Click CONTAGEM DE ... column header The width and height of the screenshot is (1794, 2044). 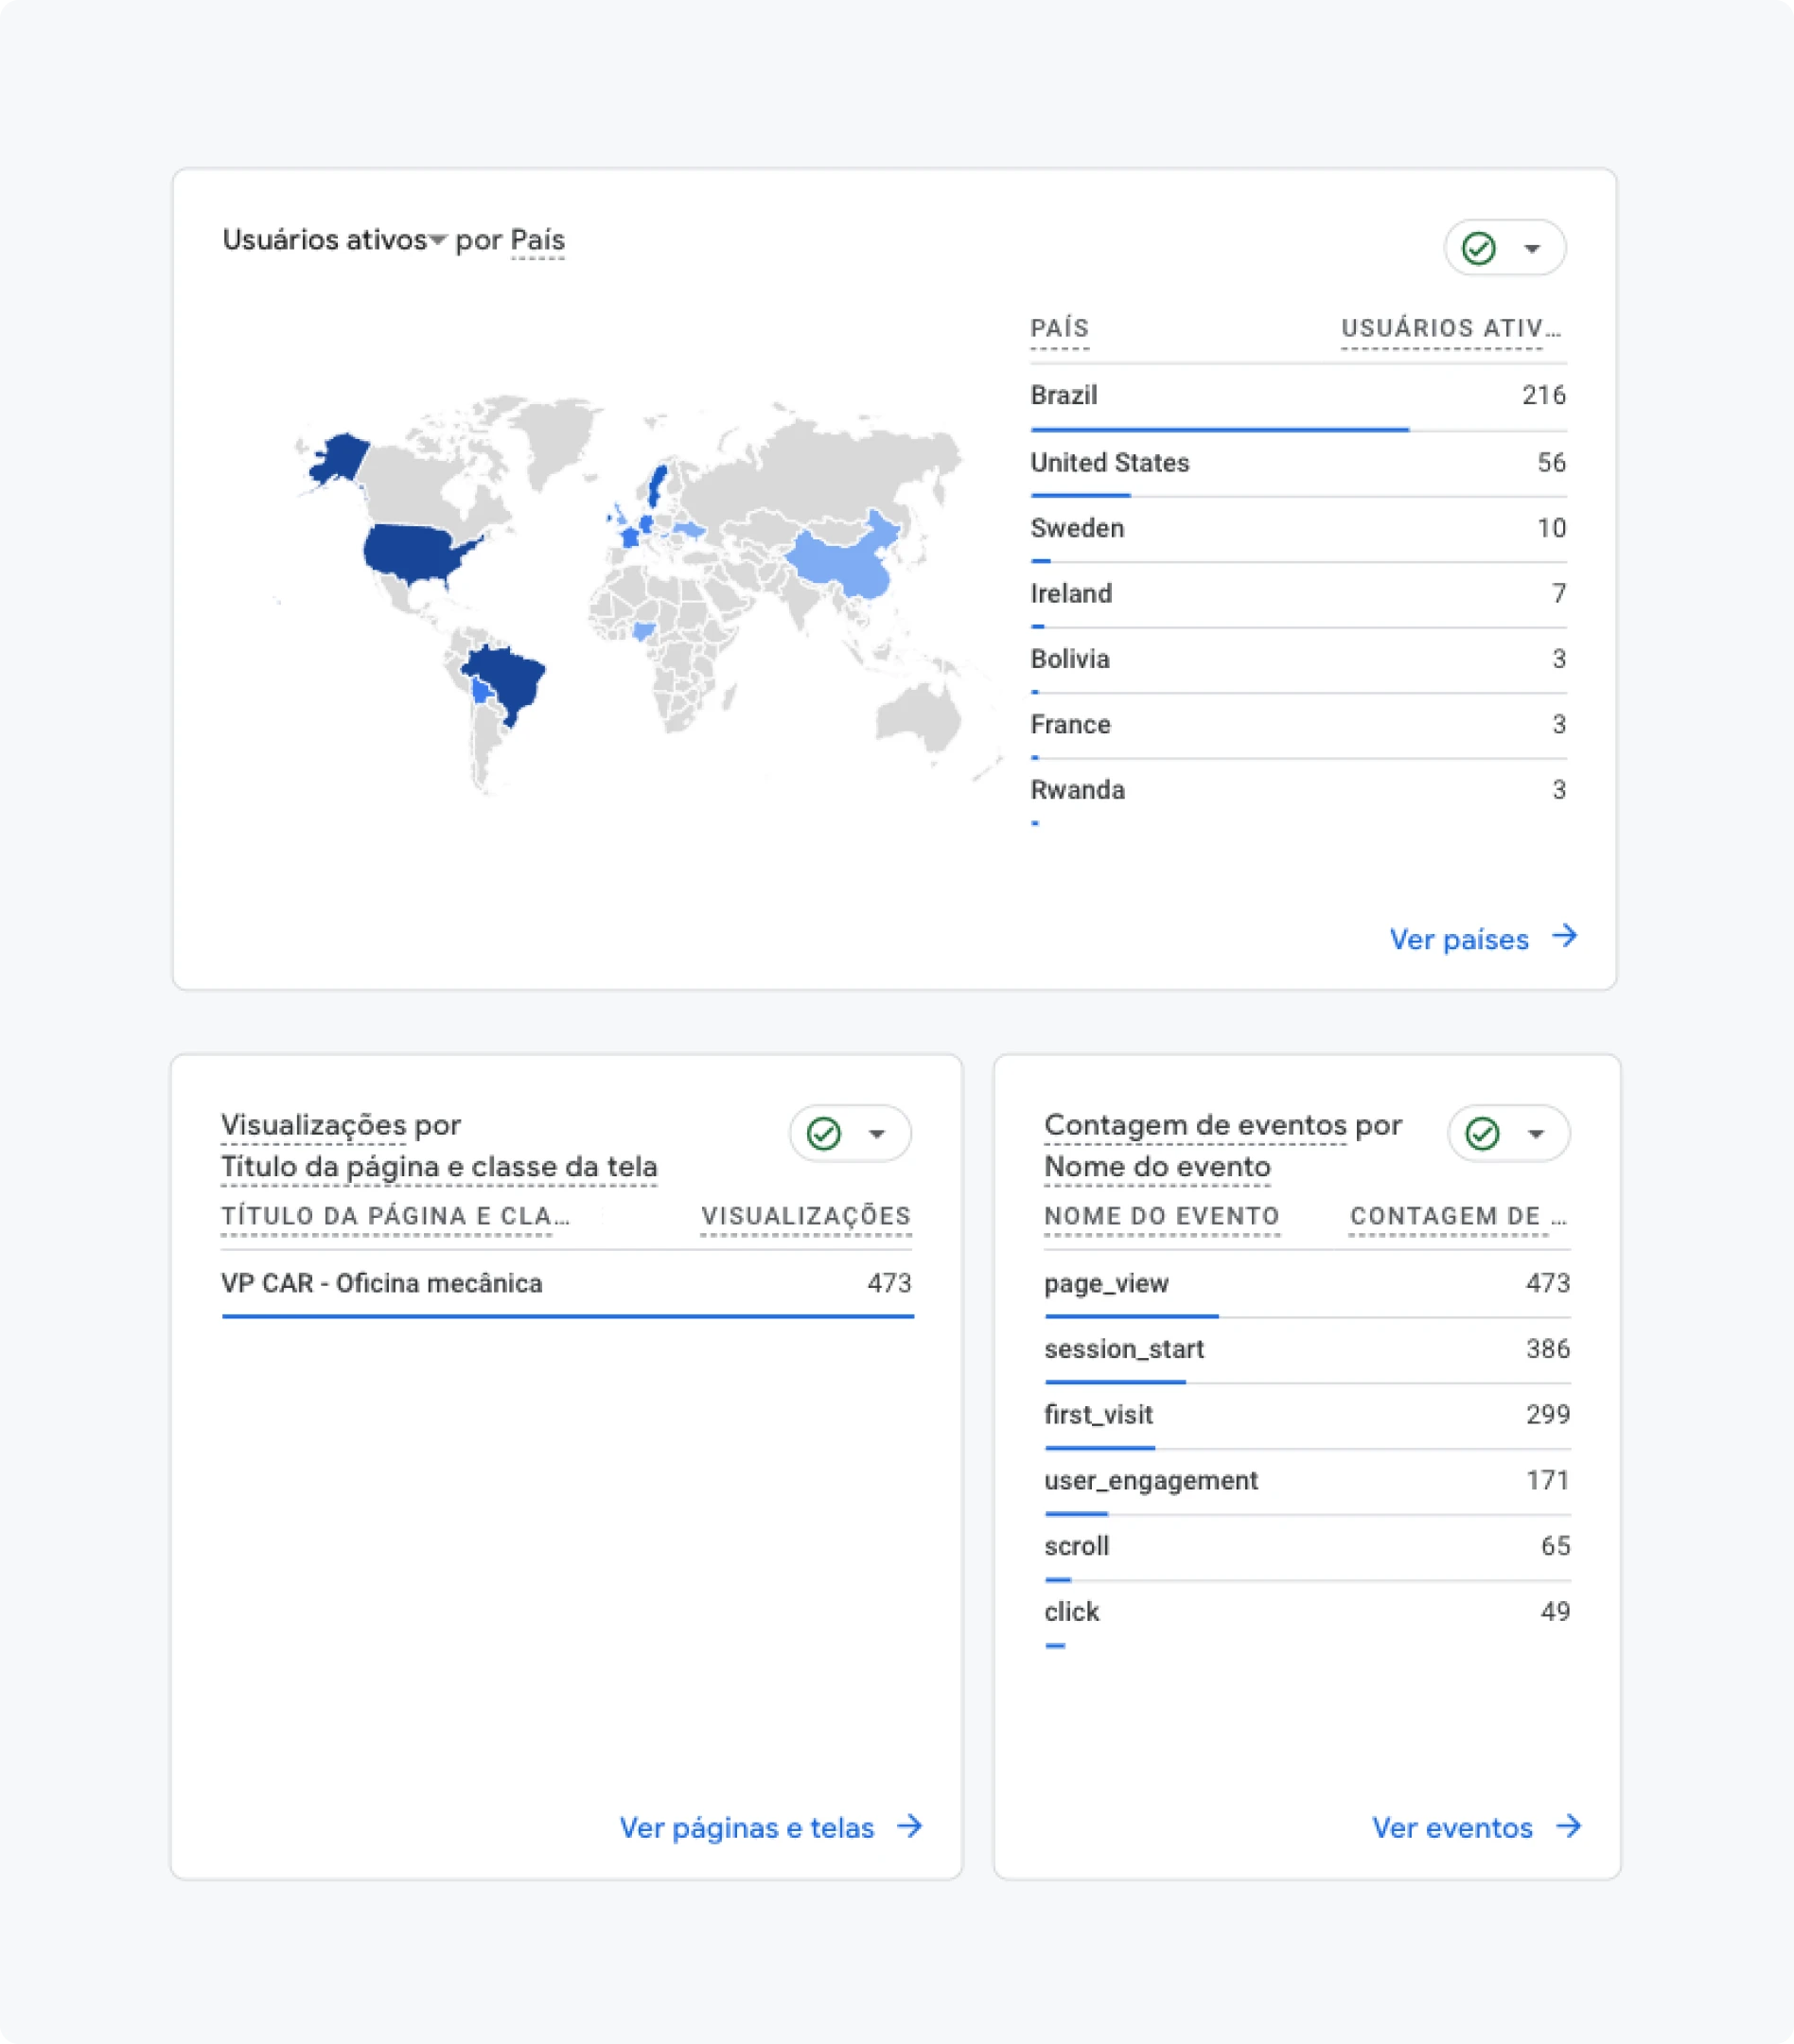(x=1458, y=1217)
